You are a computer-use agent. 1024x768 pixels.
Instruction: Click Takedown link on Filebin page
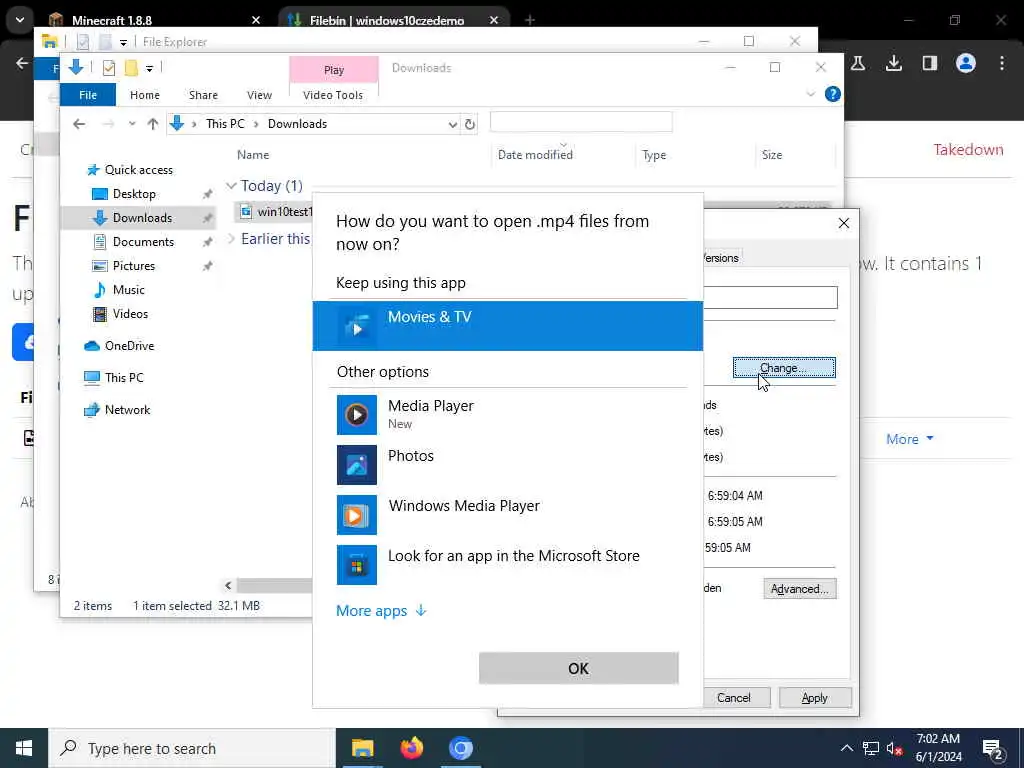point(968,150)
